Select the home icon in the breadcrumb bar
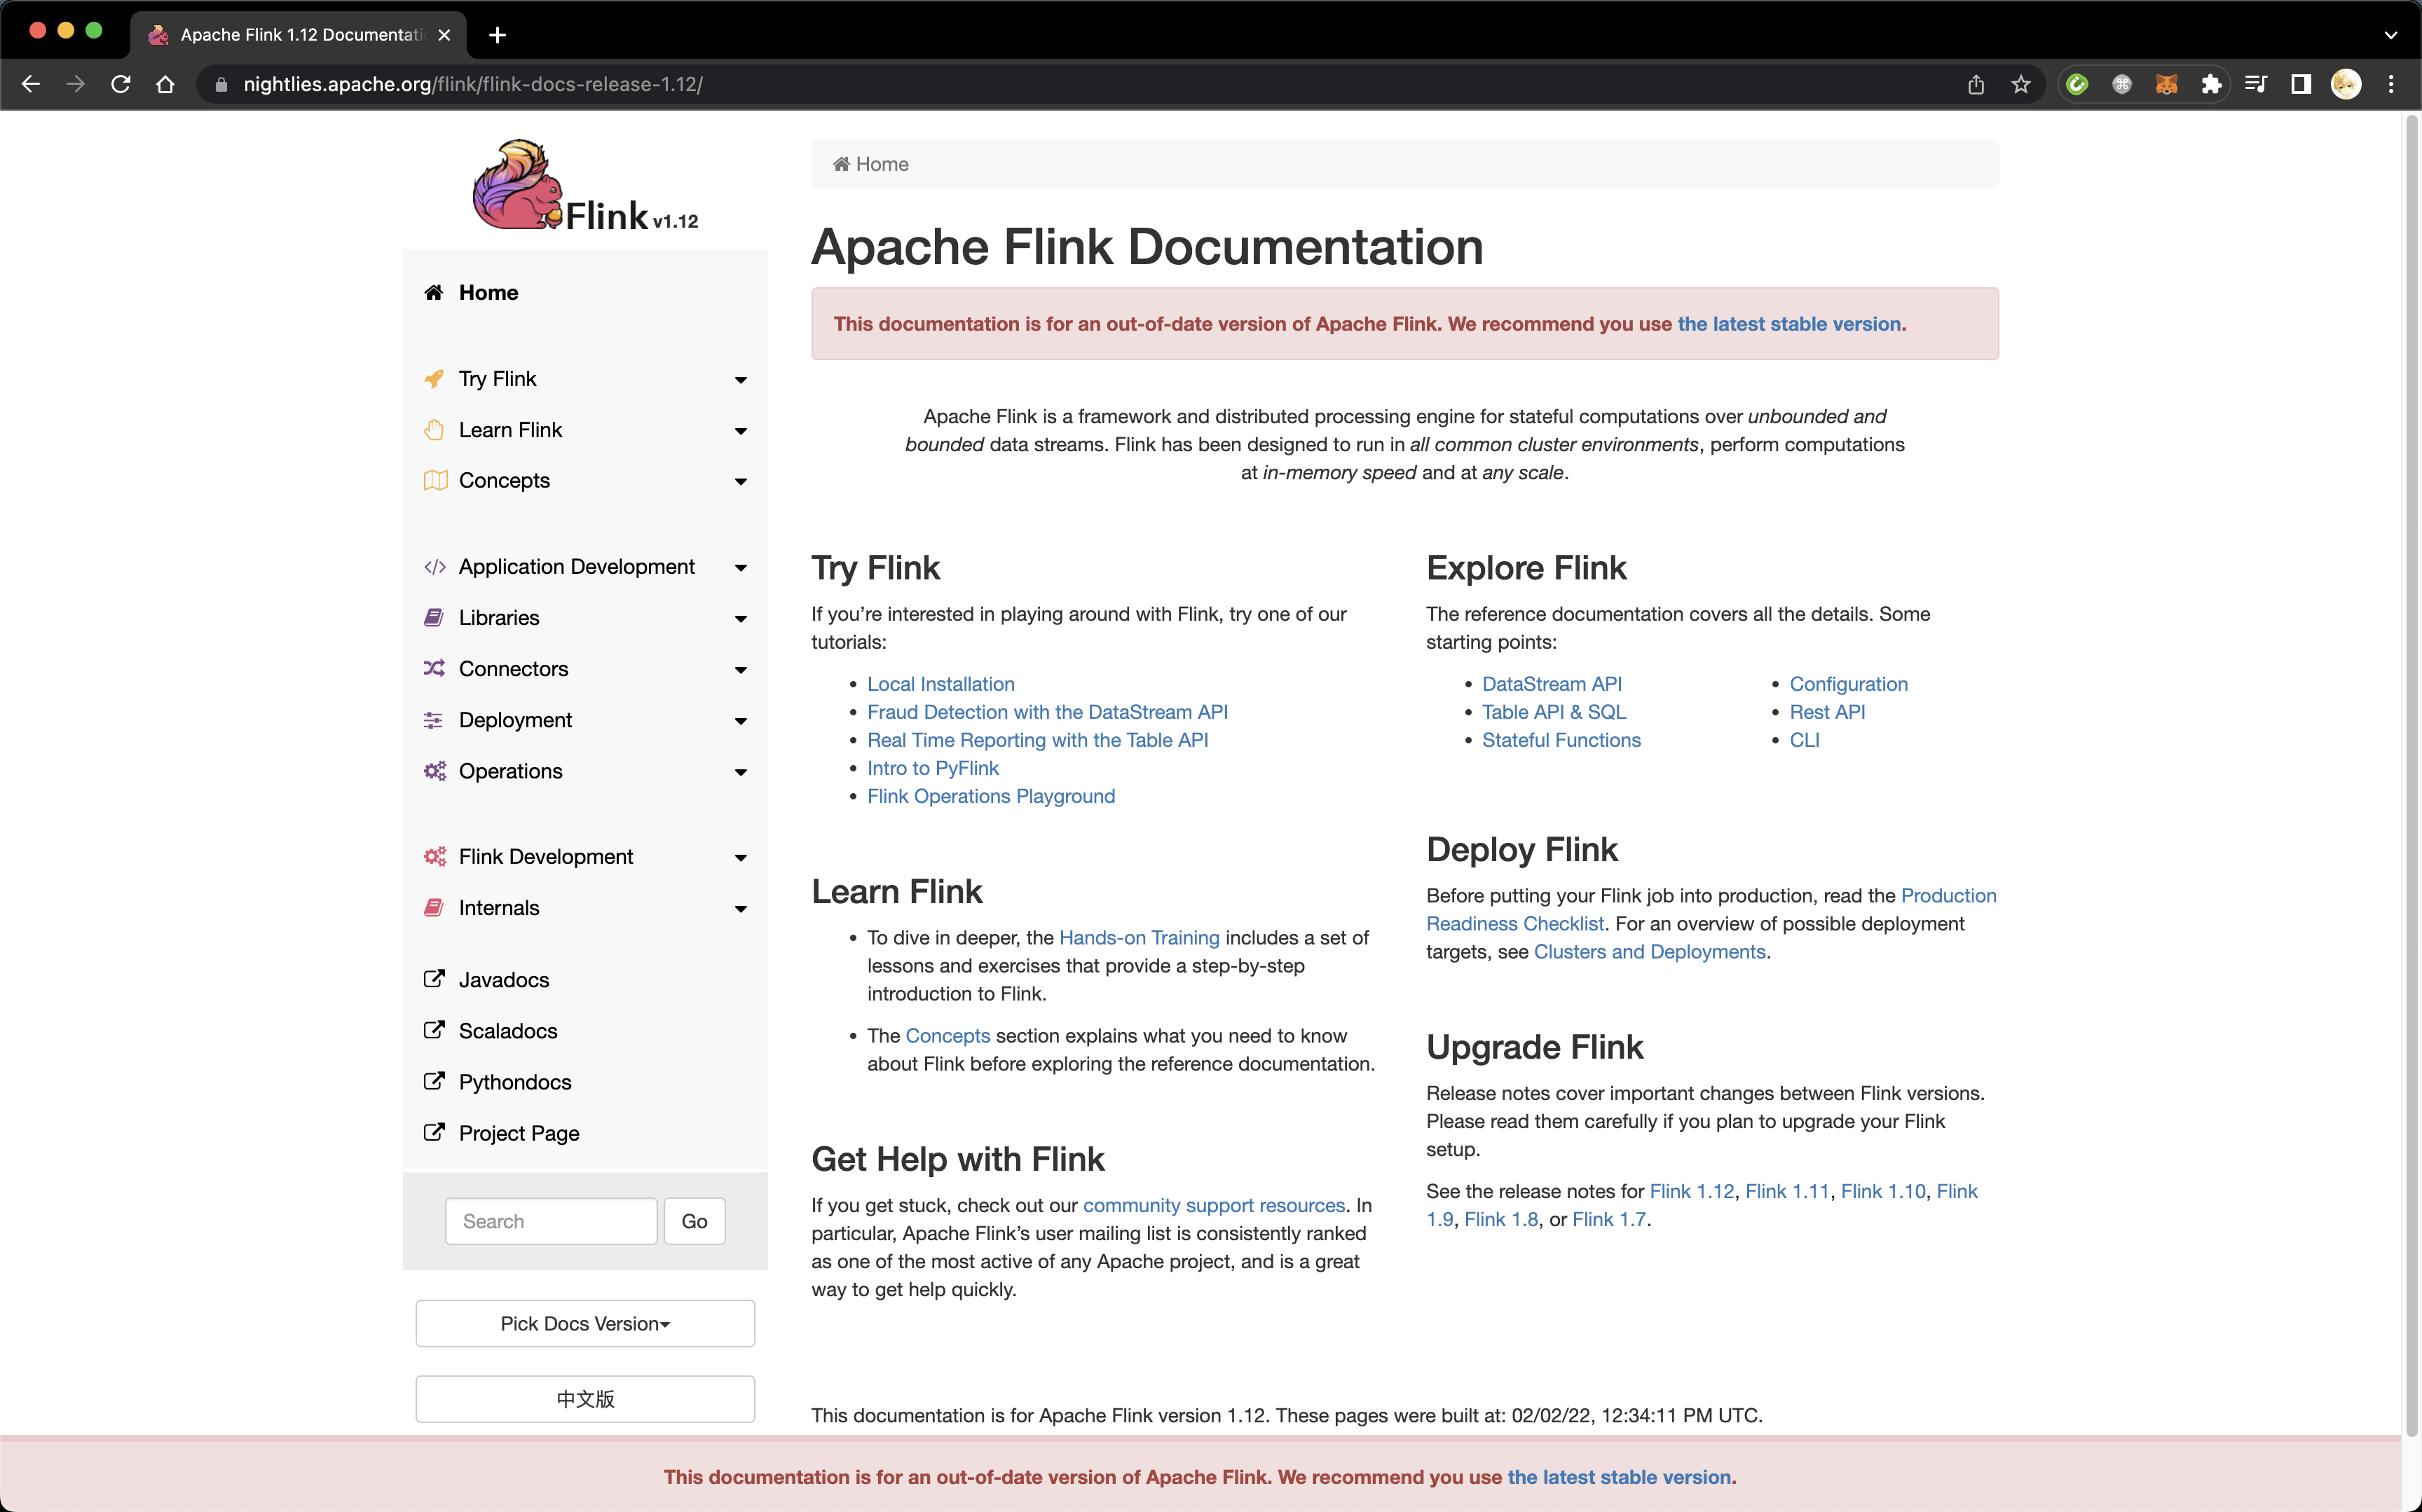 [841, 164]
